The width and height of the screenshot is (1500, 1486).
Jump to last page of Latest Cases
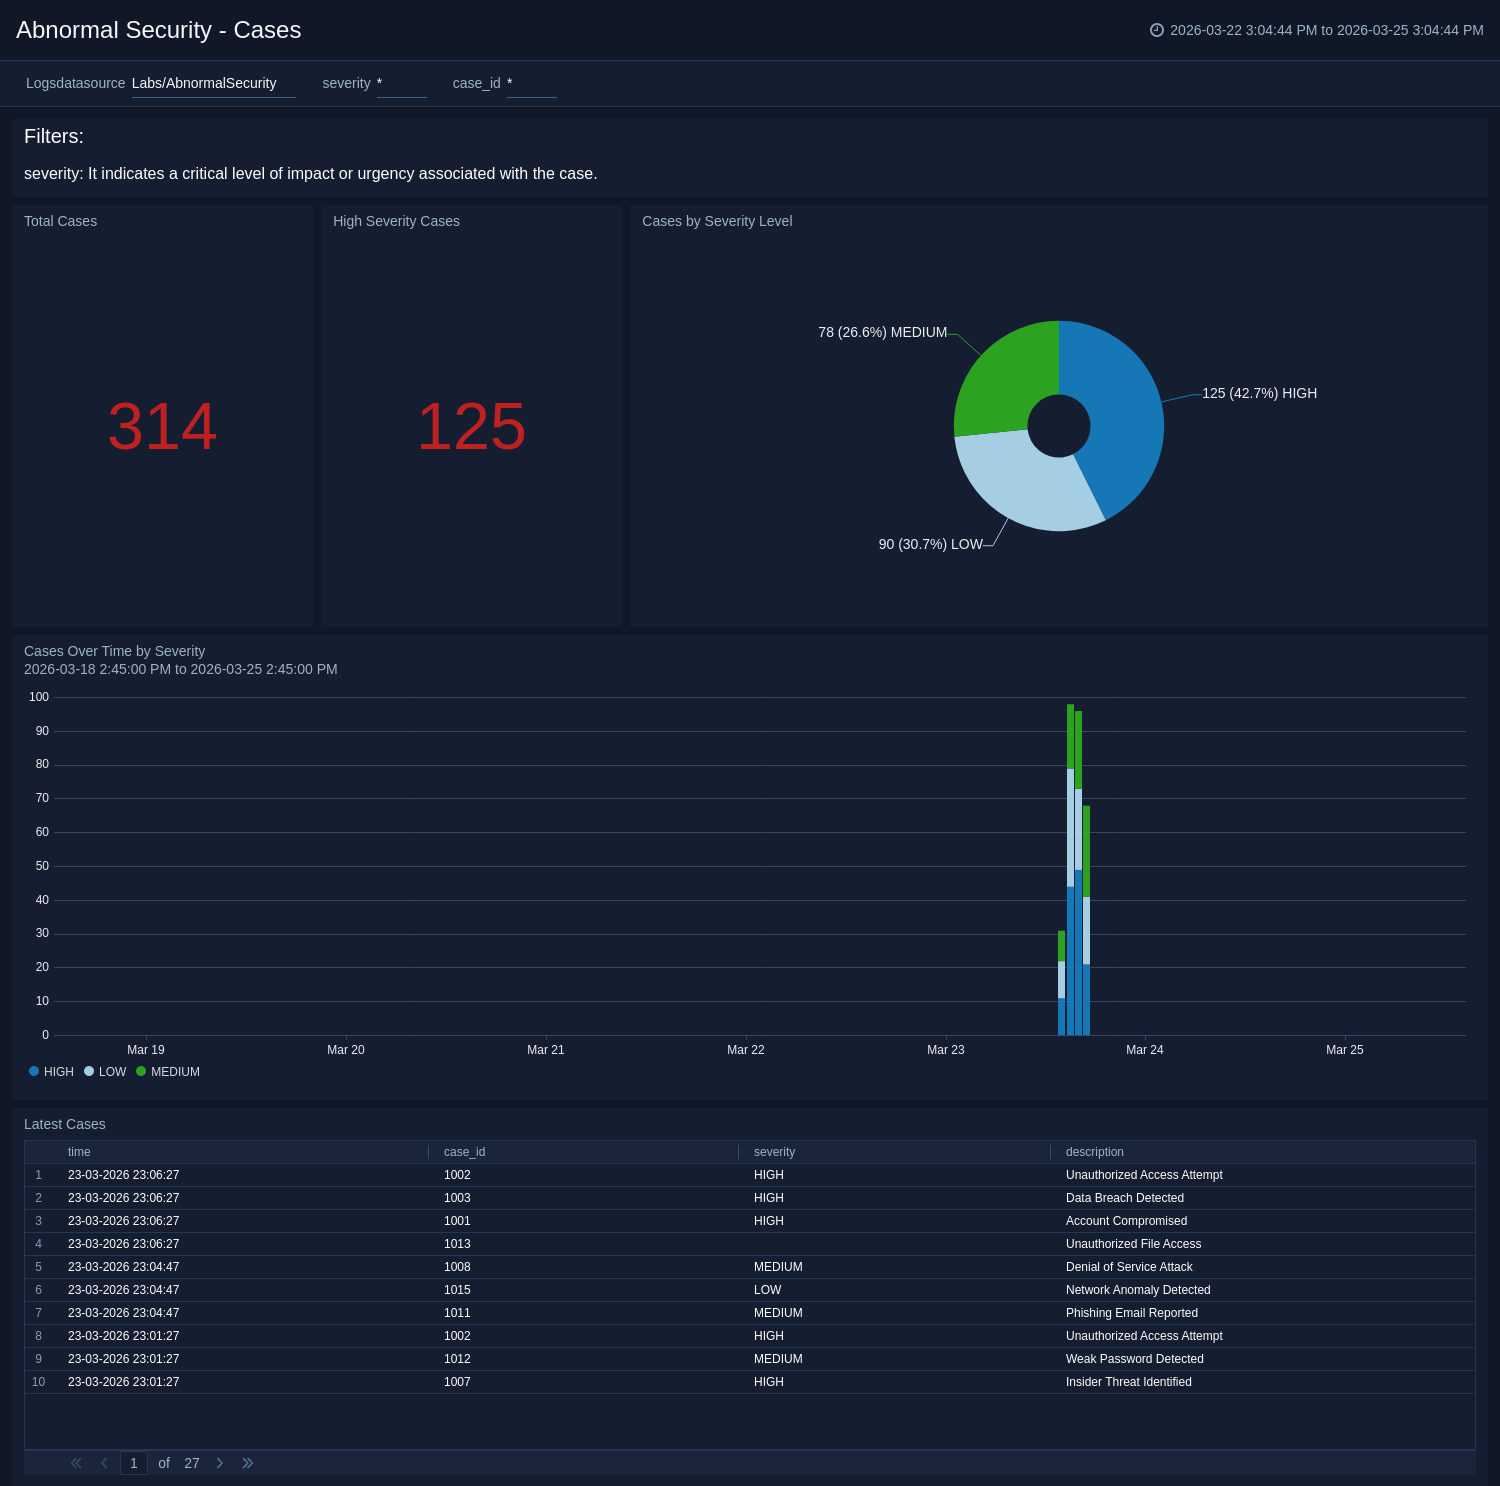tap(248, 1463)
